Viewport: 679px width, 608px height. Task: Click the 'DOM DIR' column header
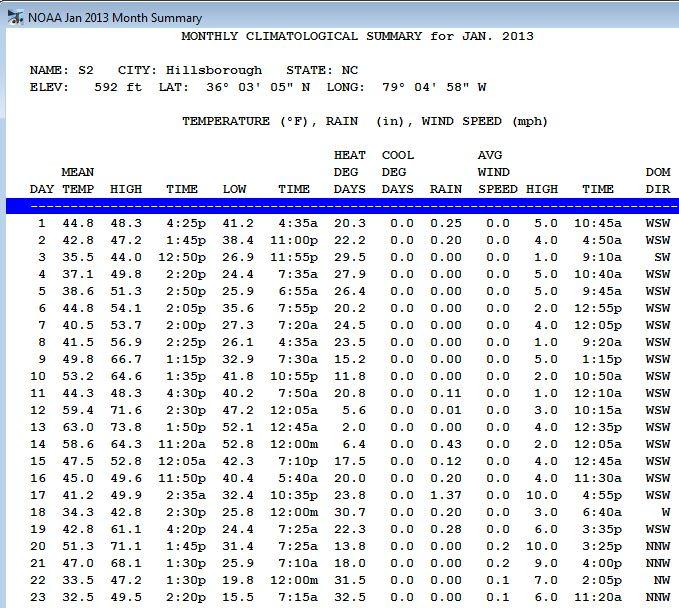[x=658, y=181]
